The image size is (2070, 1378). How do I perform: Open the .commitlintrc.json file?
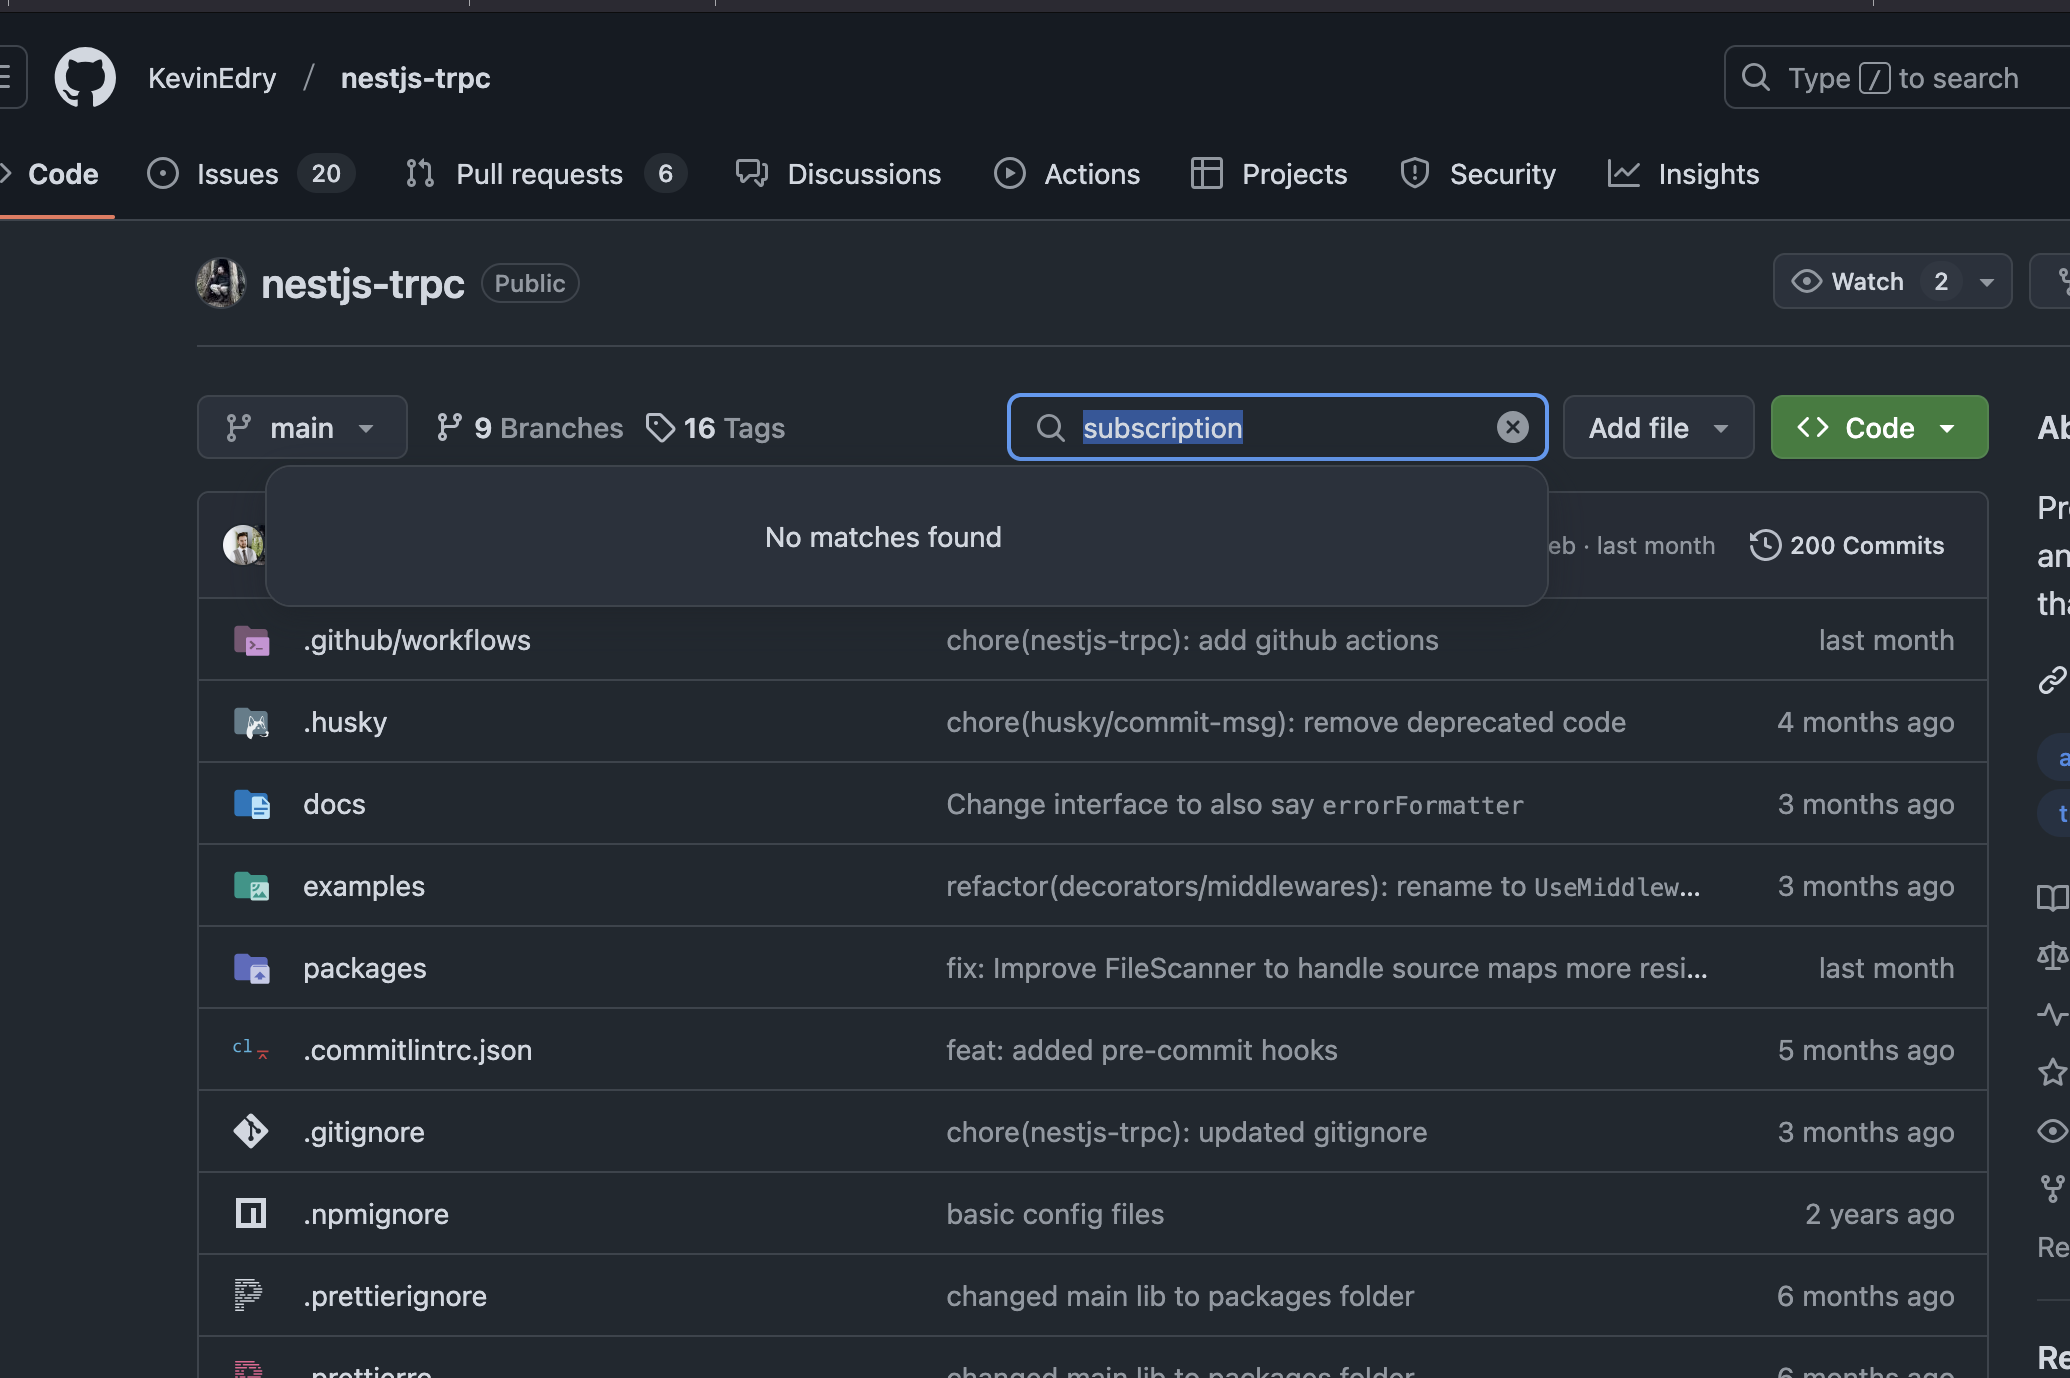(418, 1050)
